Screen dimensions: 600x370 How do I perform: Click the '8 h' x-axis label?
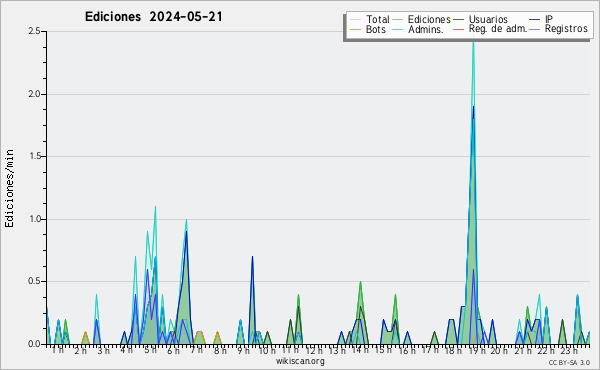pyautogui.click(x=220, y=350)
